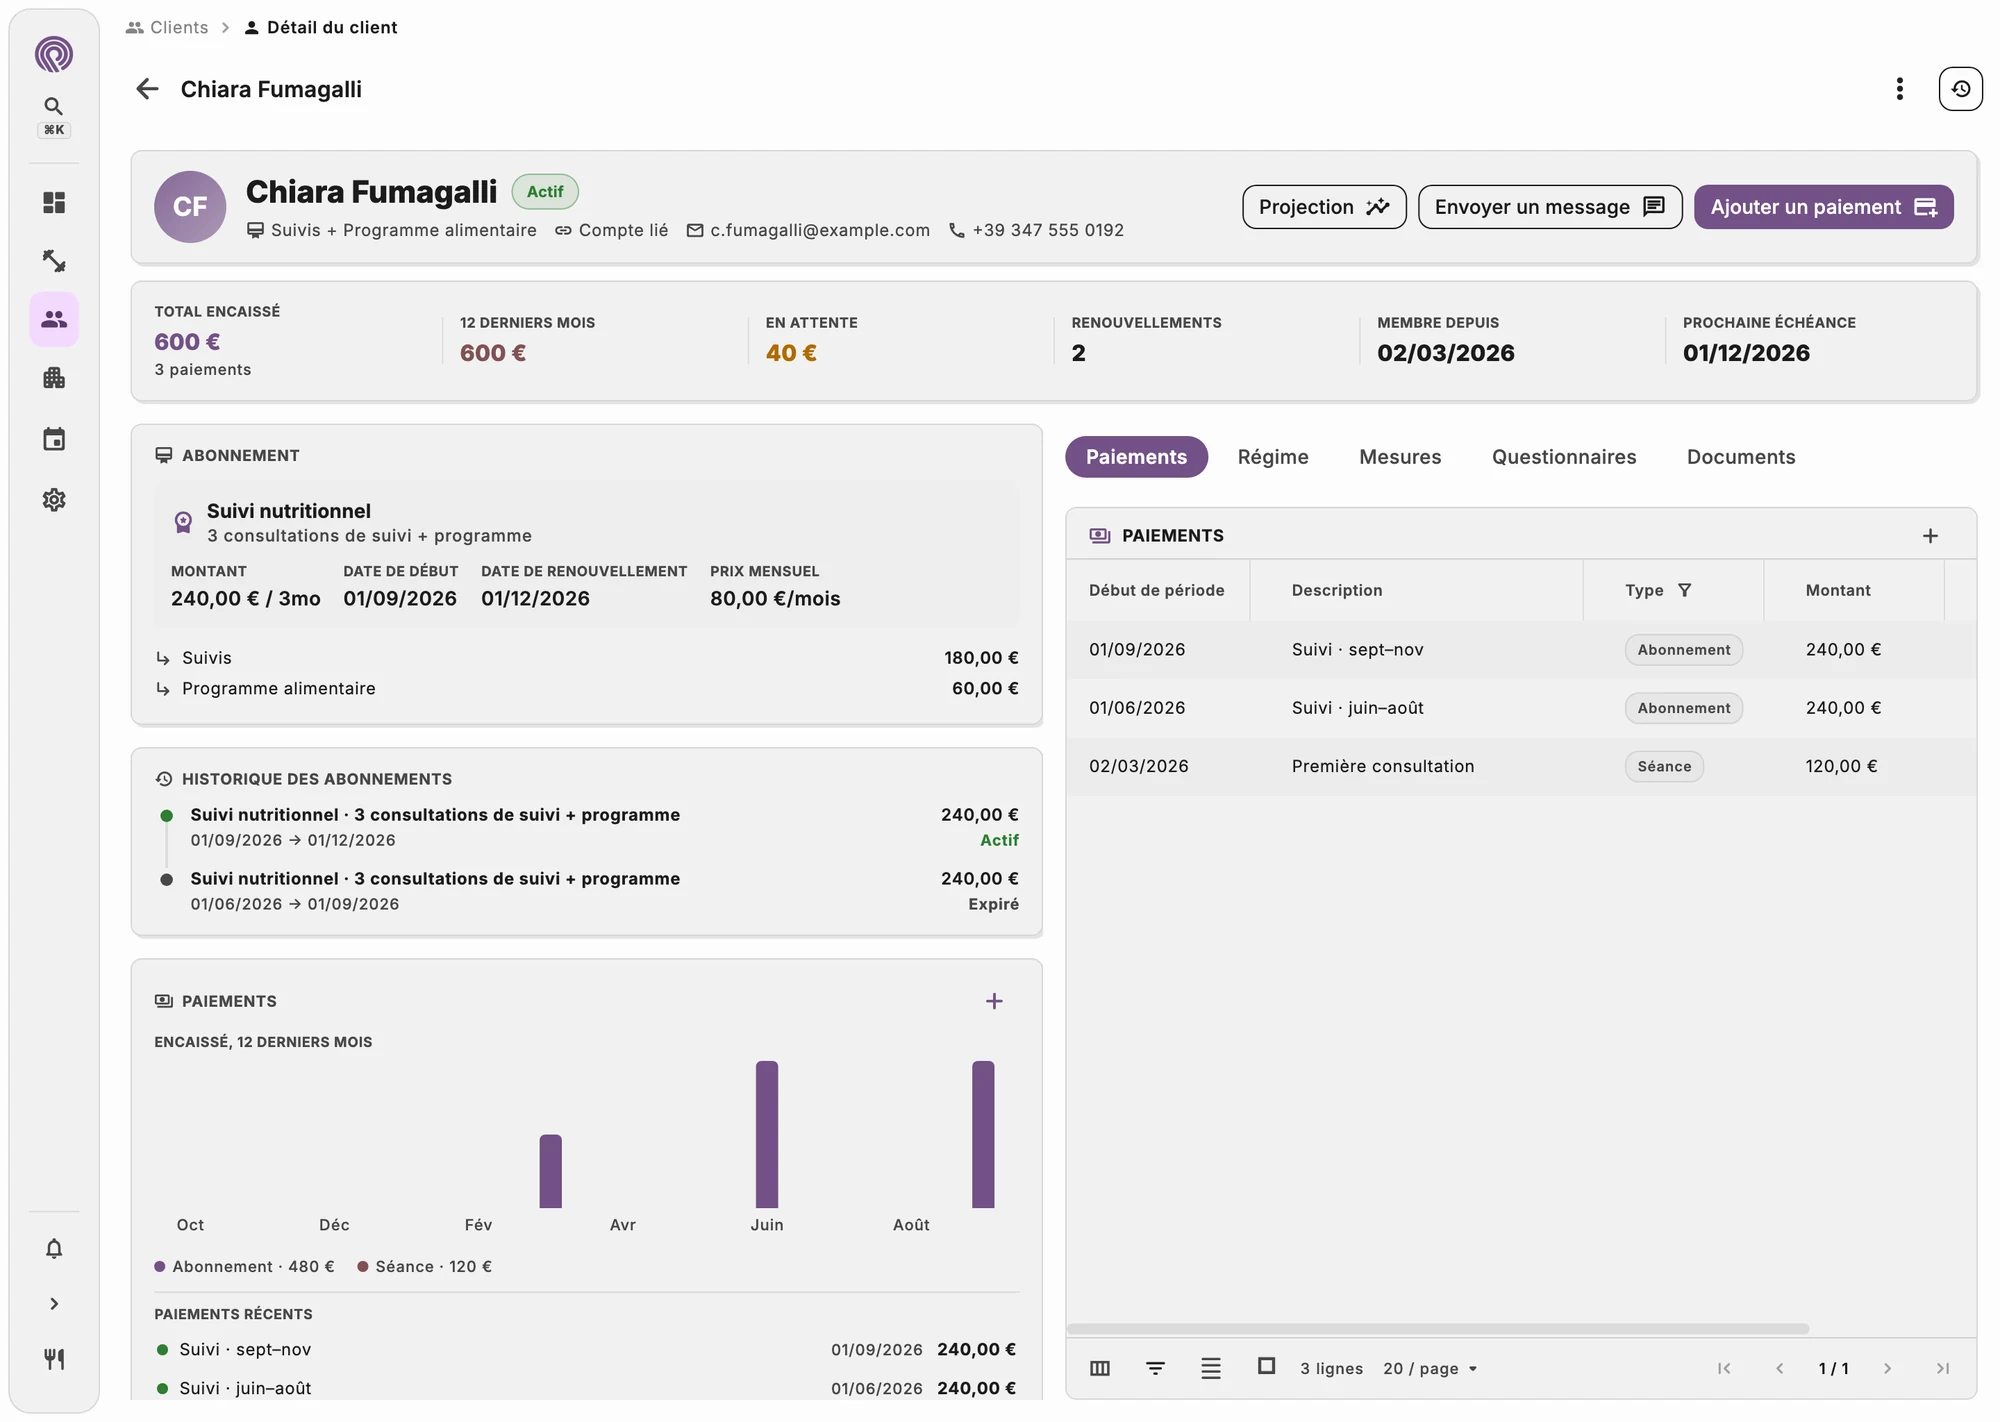
Task: Toggle the table selection square icon
Action: click(x=1266, y=1366)
